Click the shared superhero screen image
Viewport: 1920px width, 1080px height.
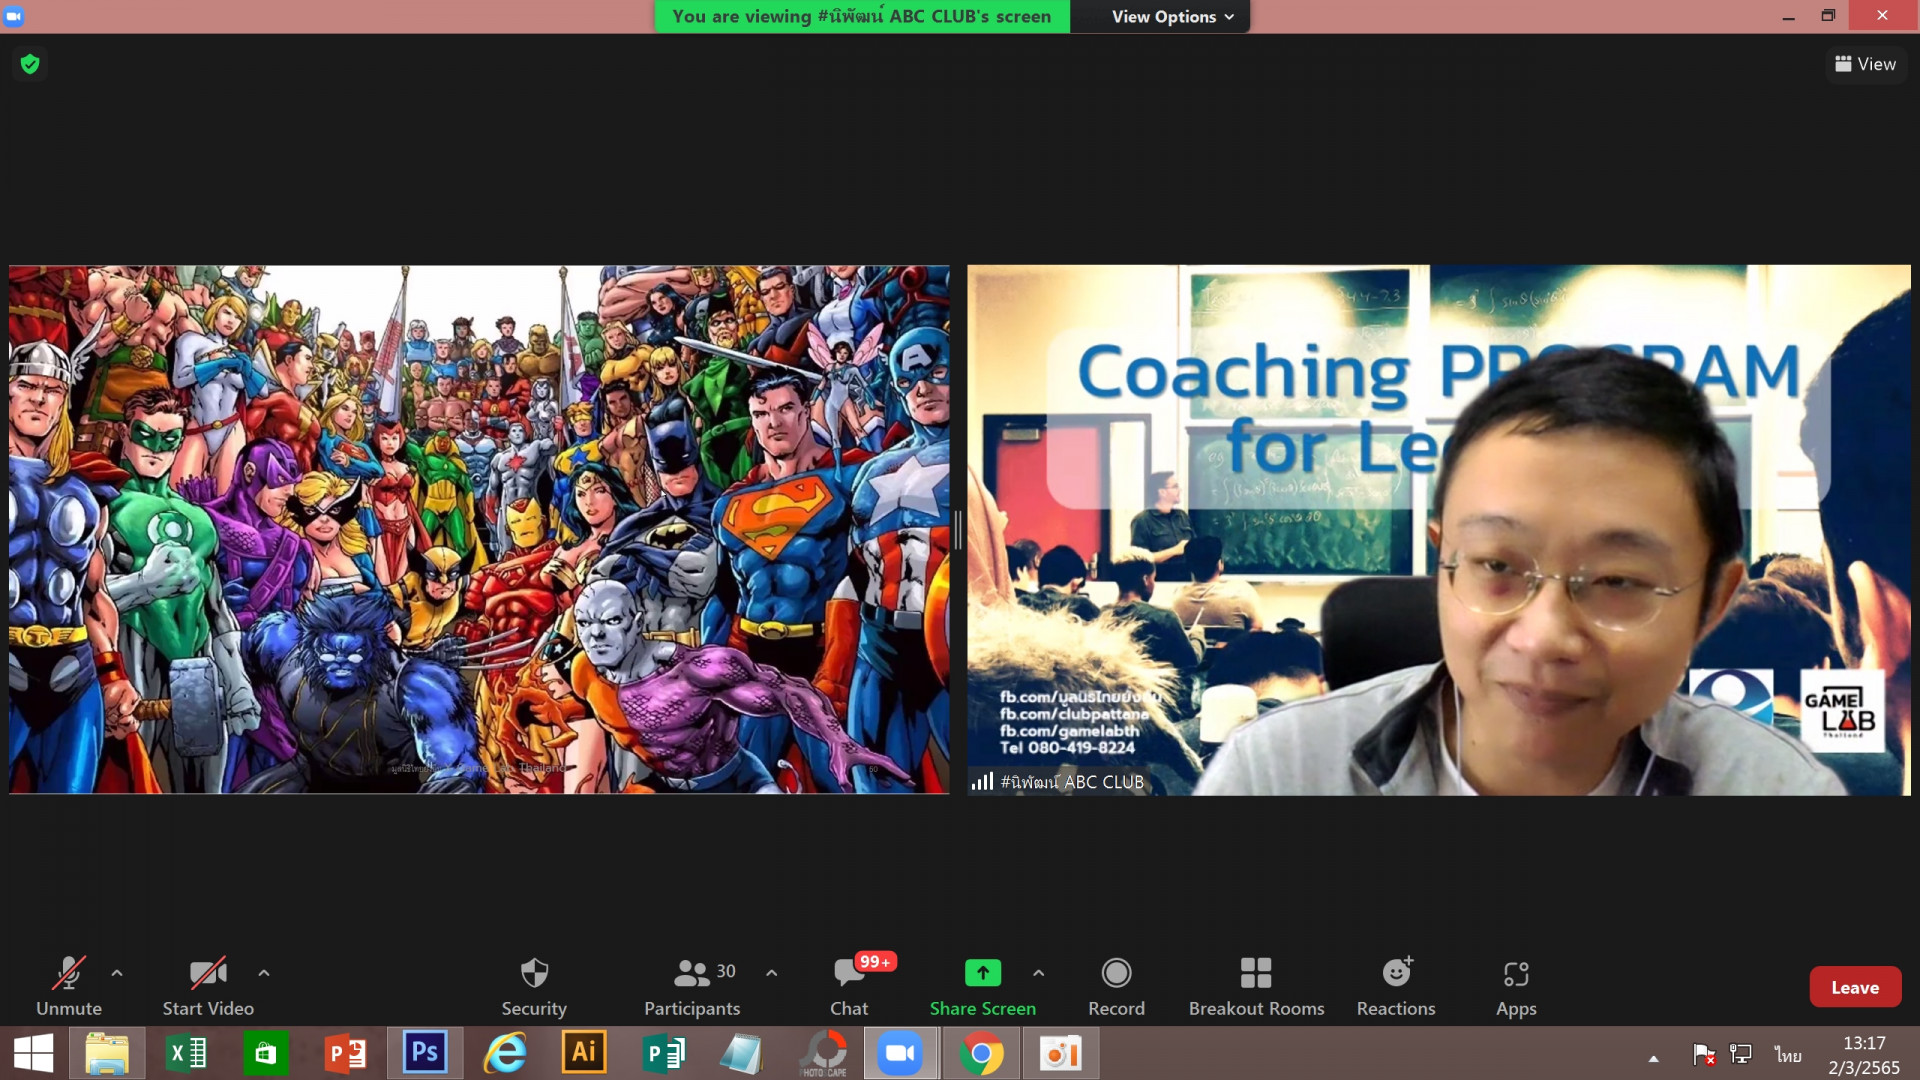(479, 529)
